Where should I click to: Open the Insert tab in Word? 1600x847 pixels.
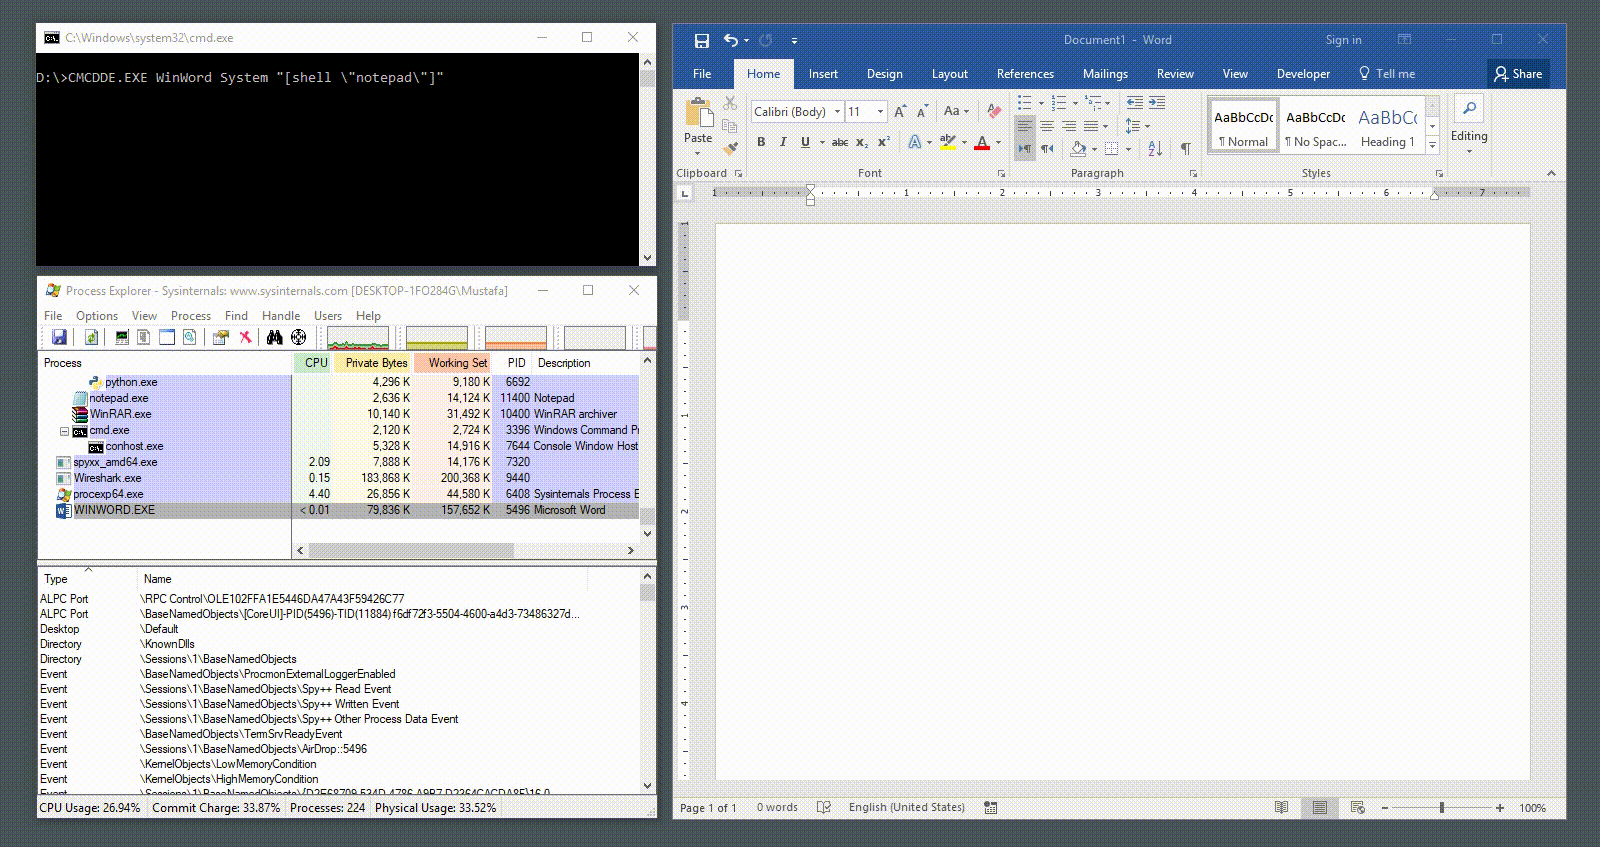click(823, 74)
